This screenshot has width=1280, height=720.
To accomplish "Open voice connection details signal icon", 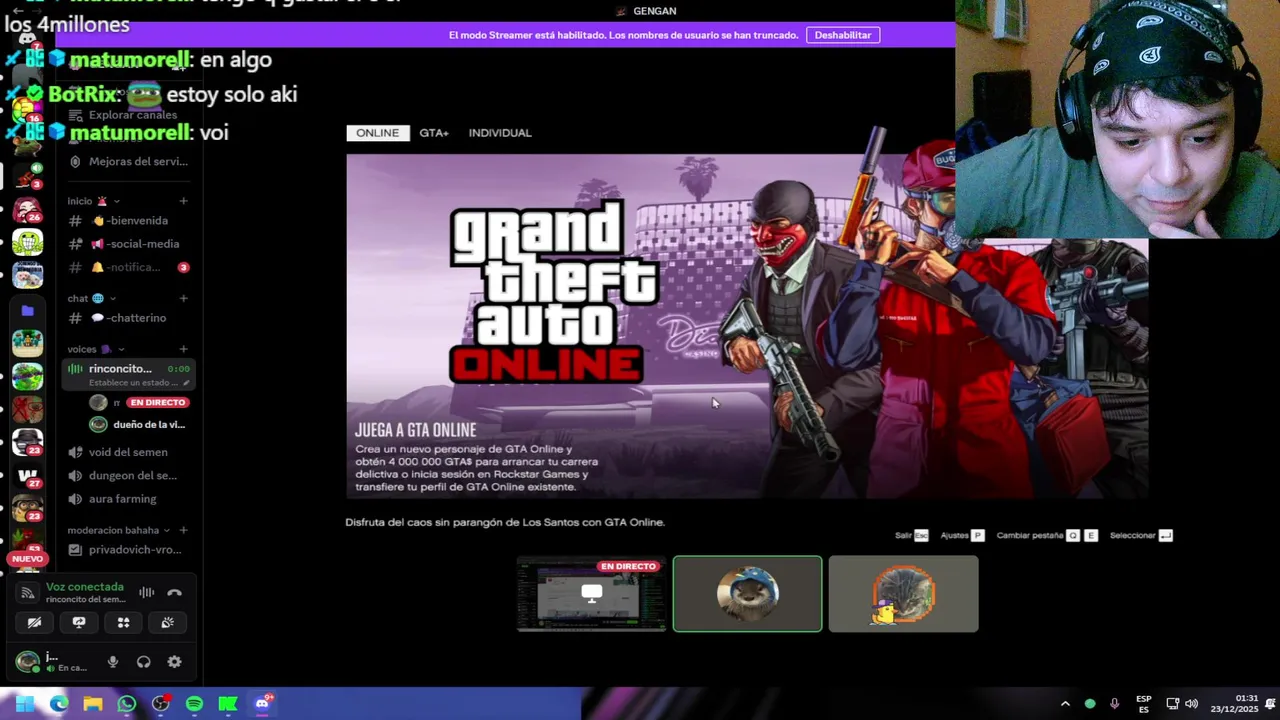I will (x=28, y=593).
